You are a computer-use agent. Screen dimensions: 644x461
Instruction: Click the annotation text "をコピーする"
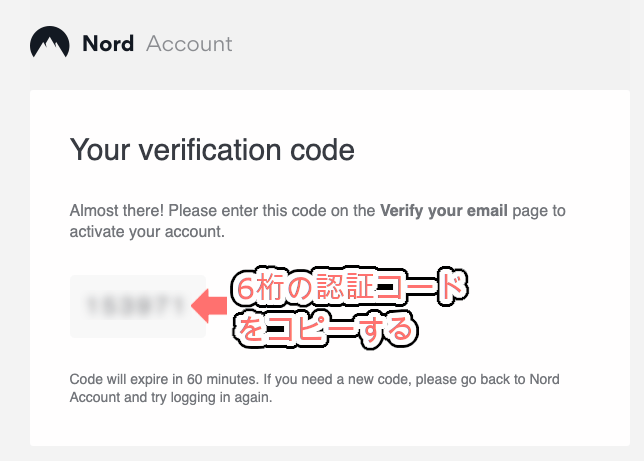(325, 329)
